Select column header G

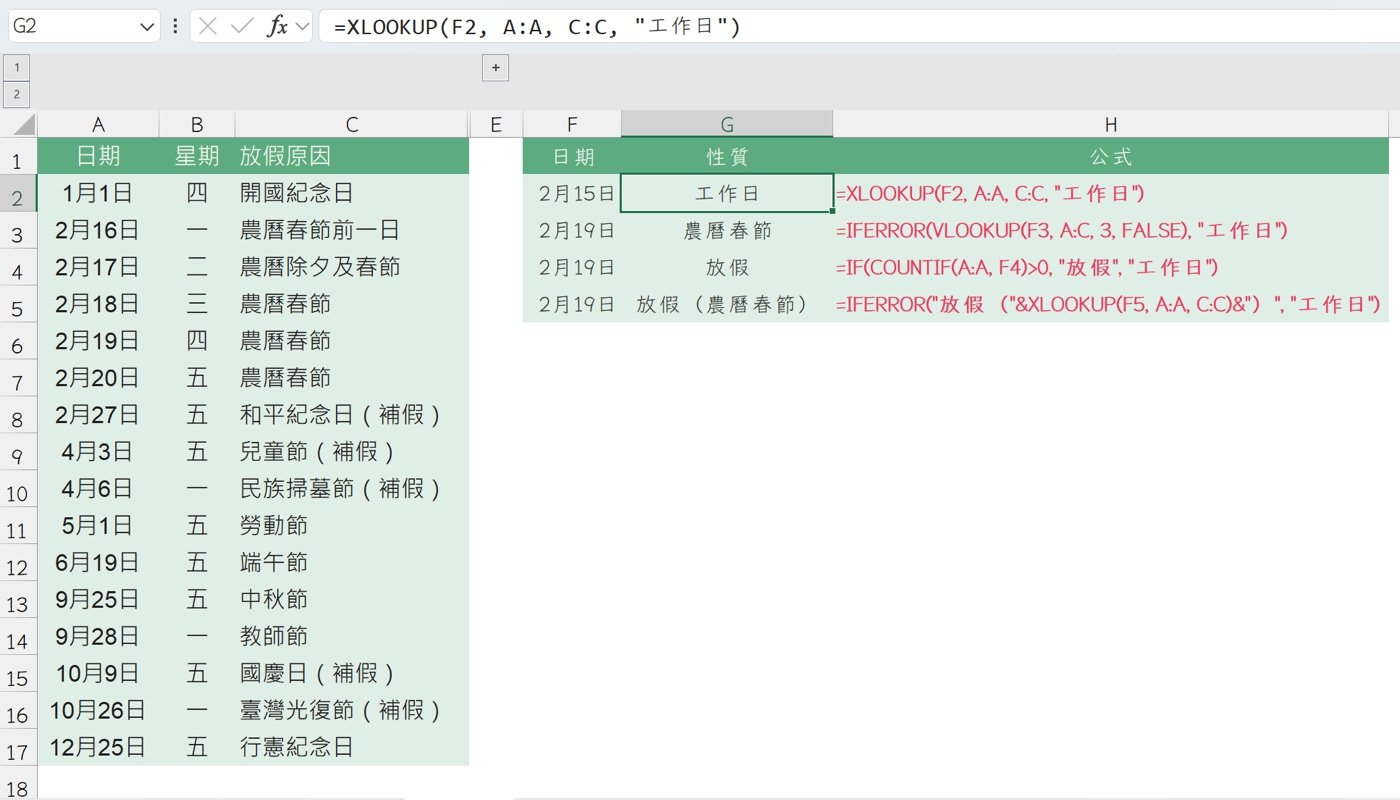(727, 122)
